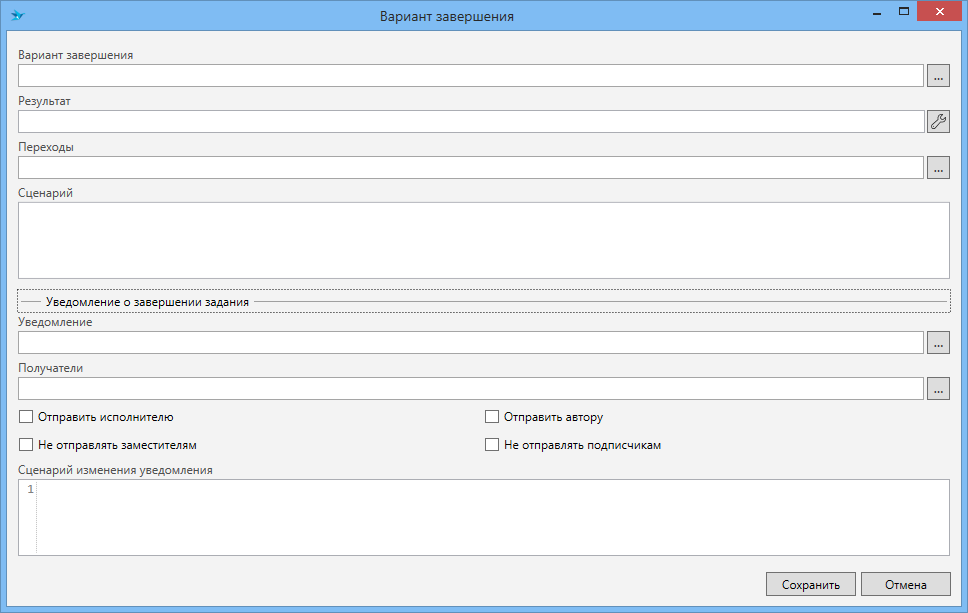Click into the Сценарий text area
This screenshot has width=968, height=613.
483,240
